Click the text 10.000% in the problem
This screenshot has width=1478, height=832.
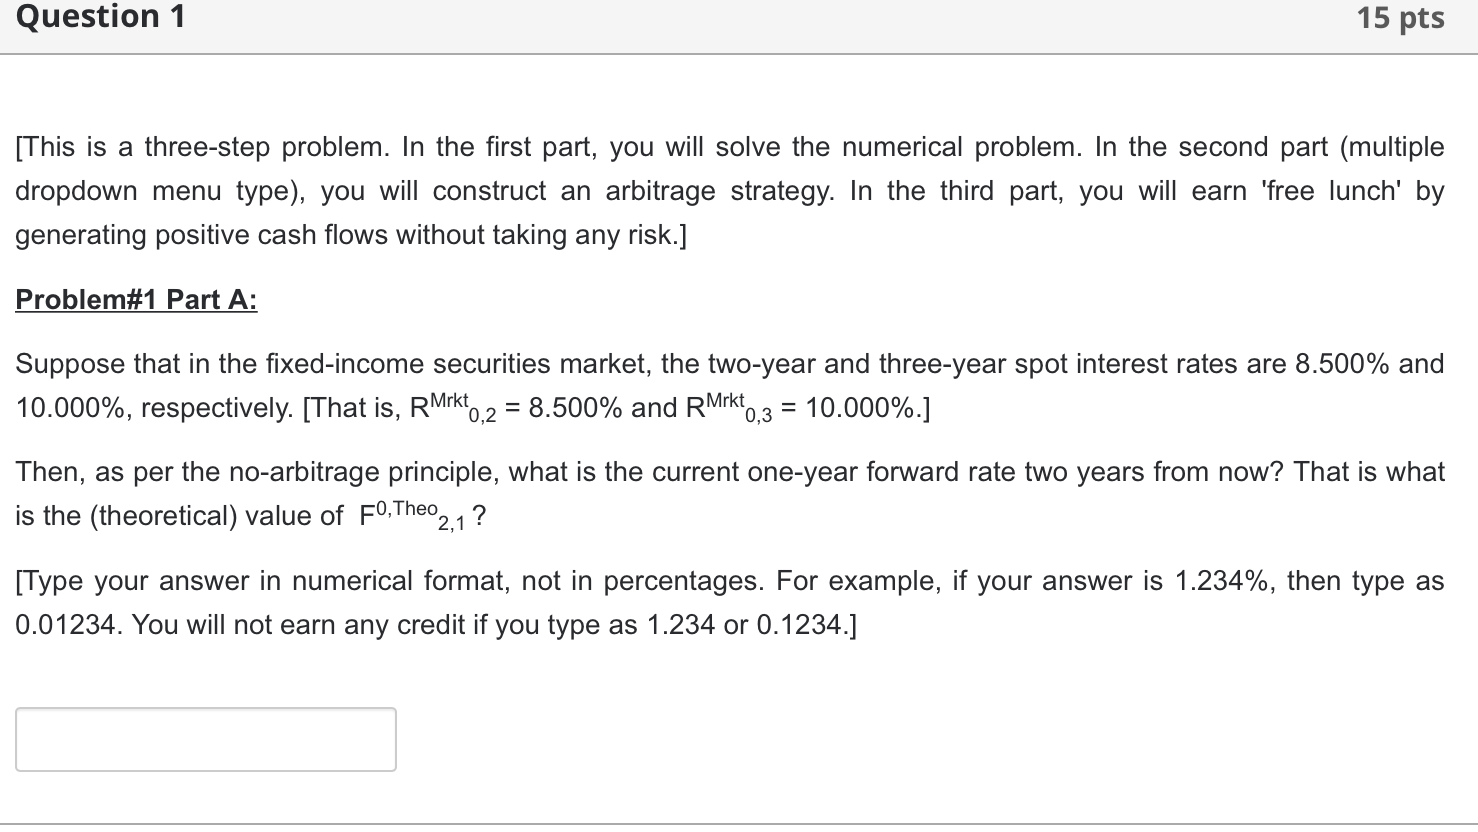pos(72,407)
